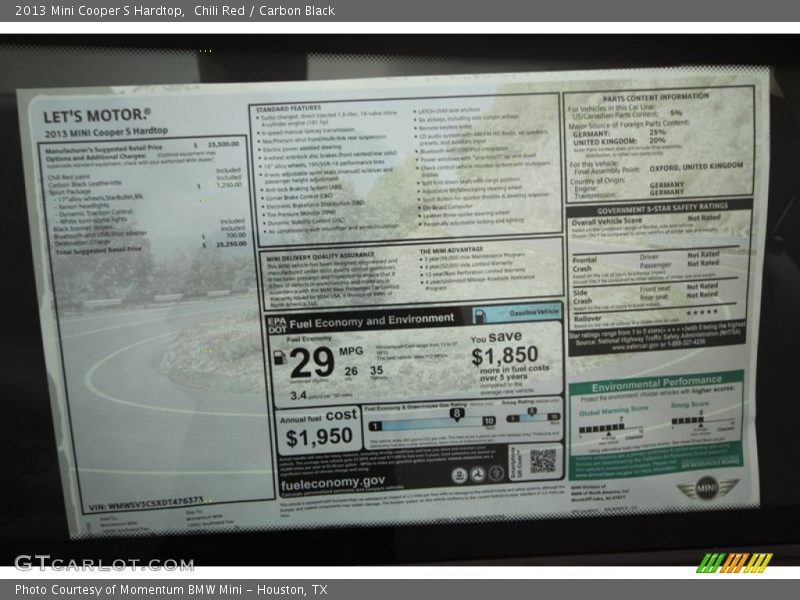Click the "Frontal Crash" rating label

coord(584,264)
